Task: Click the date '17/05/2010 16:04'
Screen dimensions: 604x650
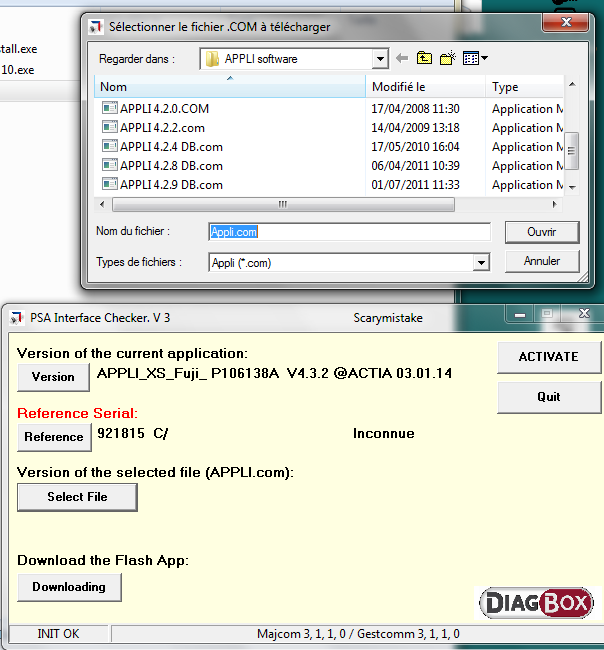Action: pyautogui.click(x=415, y=147)
